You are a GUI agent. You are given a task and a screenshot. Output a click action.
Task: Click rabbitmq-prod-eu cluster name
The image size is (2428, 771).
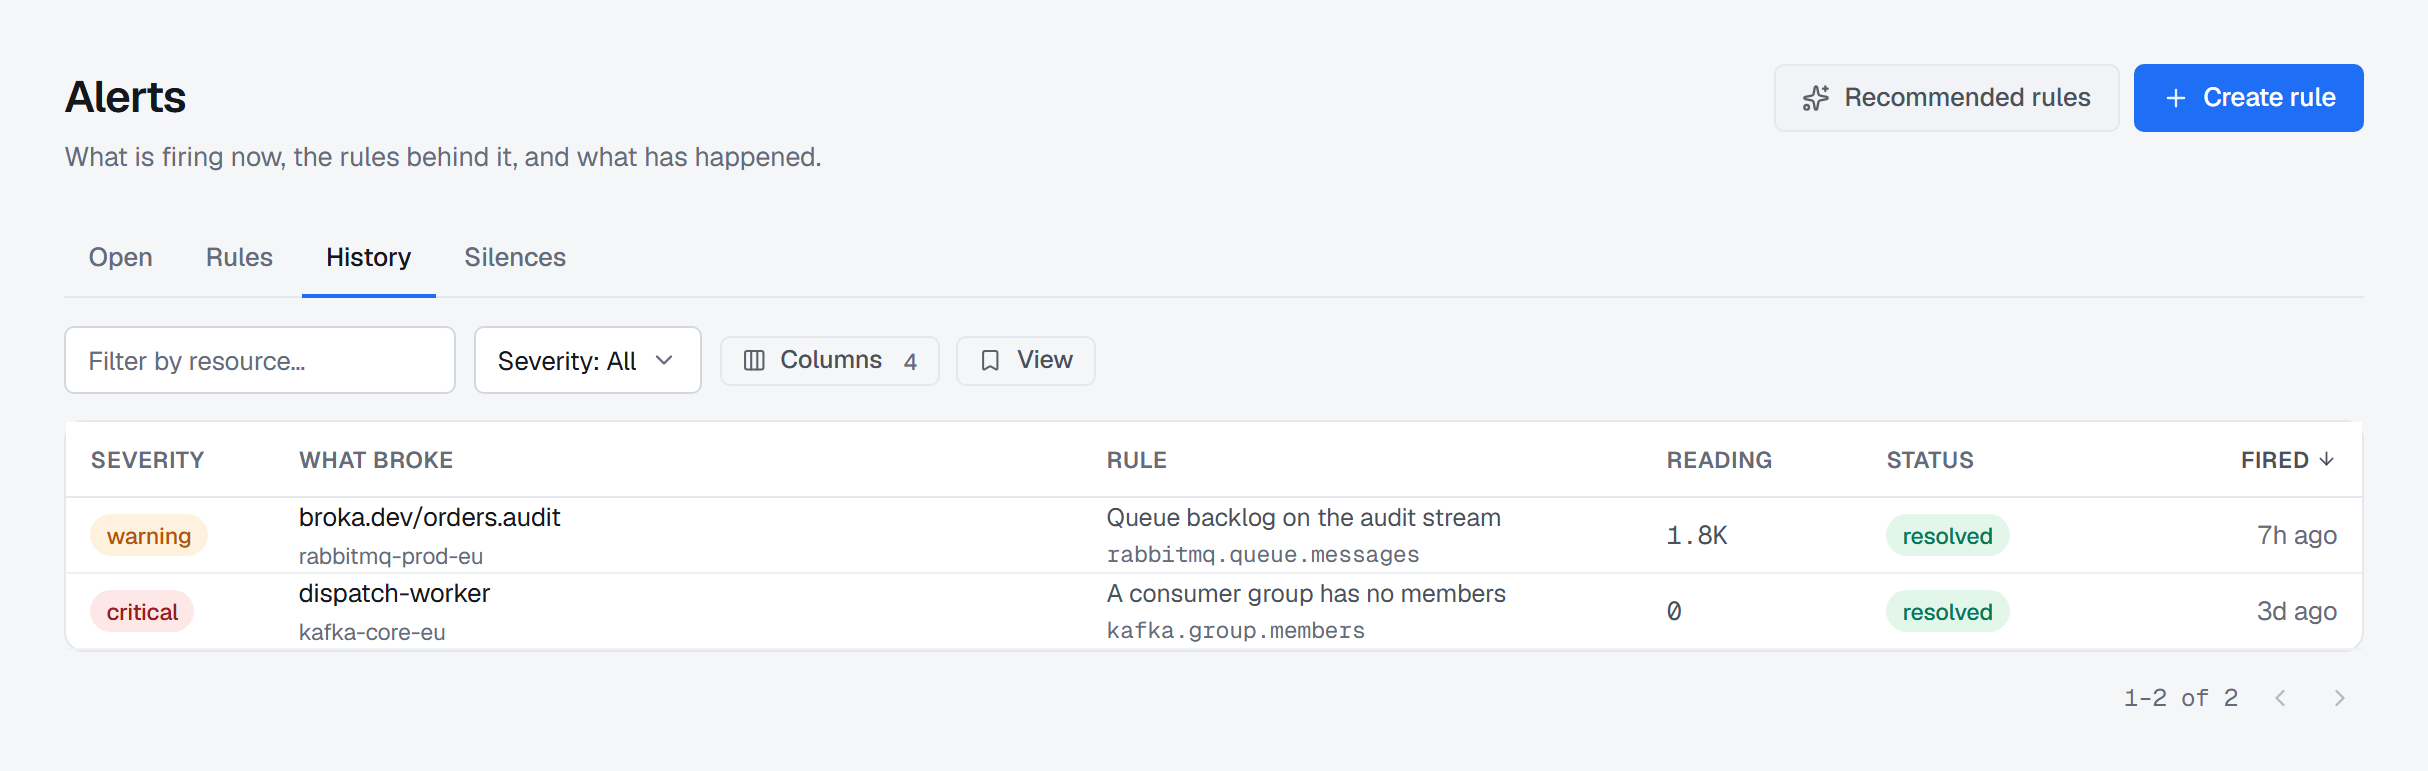pyautogui.click(x=391, y=556)
